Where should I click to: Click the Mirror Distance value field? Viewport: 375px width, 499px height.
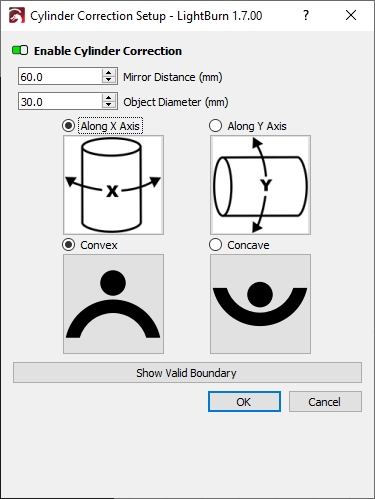pos(60,77)
